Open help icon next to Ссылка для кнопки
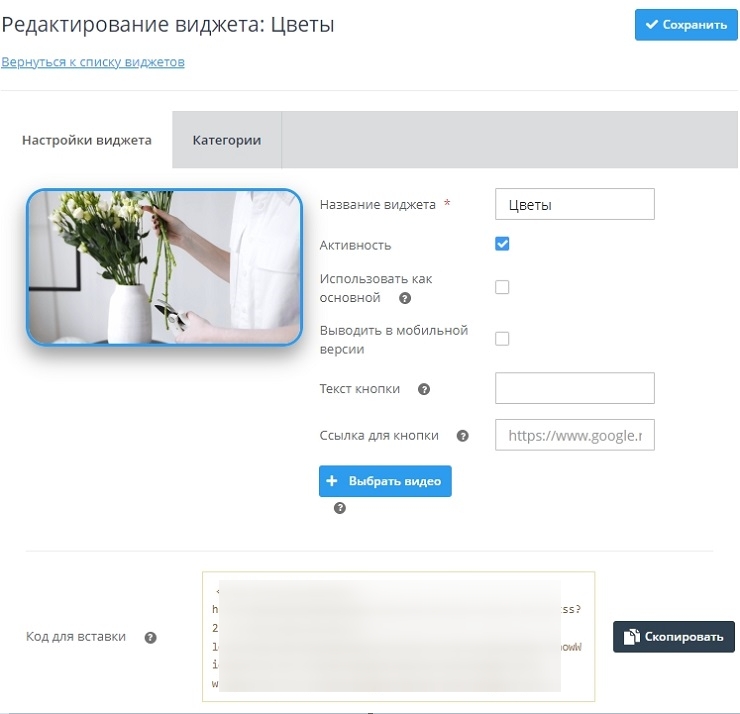Screen dimensions: 740x714 point(462,436)
